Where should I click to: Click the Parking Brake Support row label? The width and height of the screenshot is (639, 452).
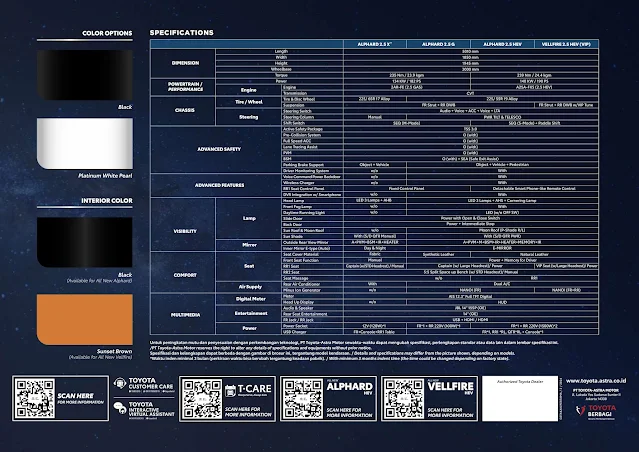pyautogui.click(x=304, y=165)
